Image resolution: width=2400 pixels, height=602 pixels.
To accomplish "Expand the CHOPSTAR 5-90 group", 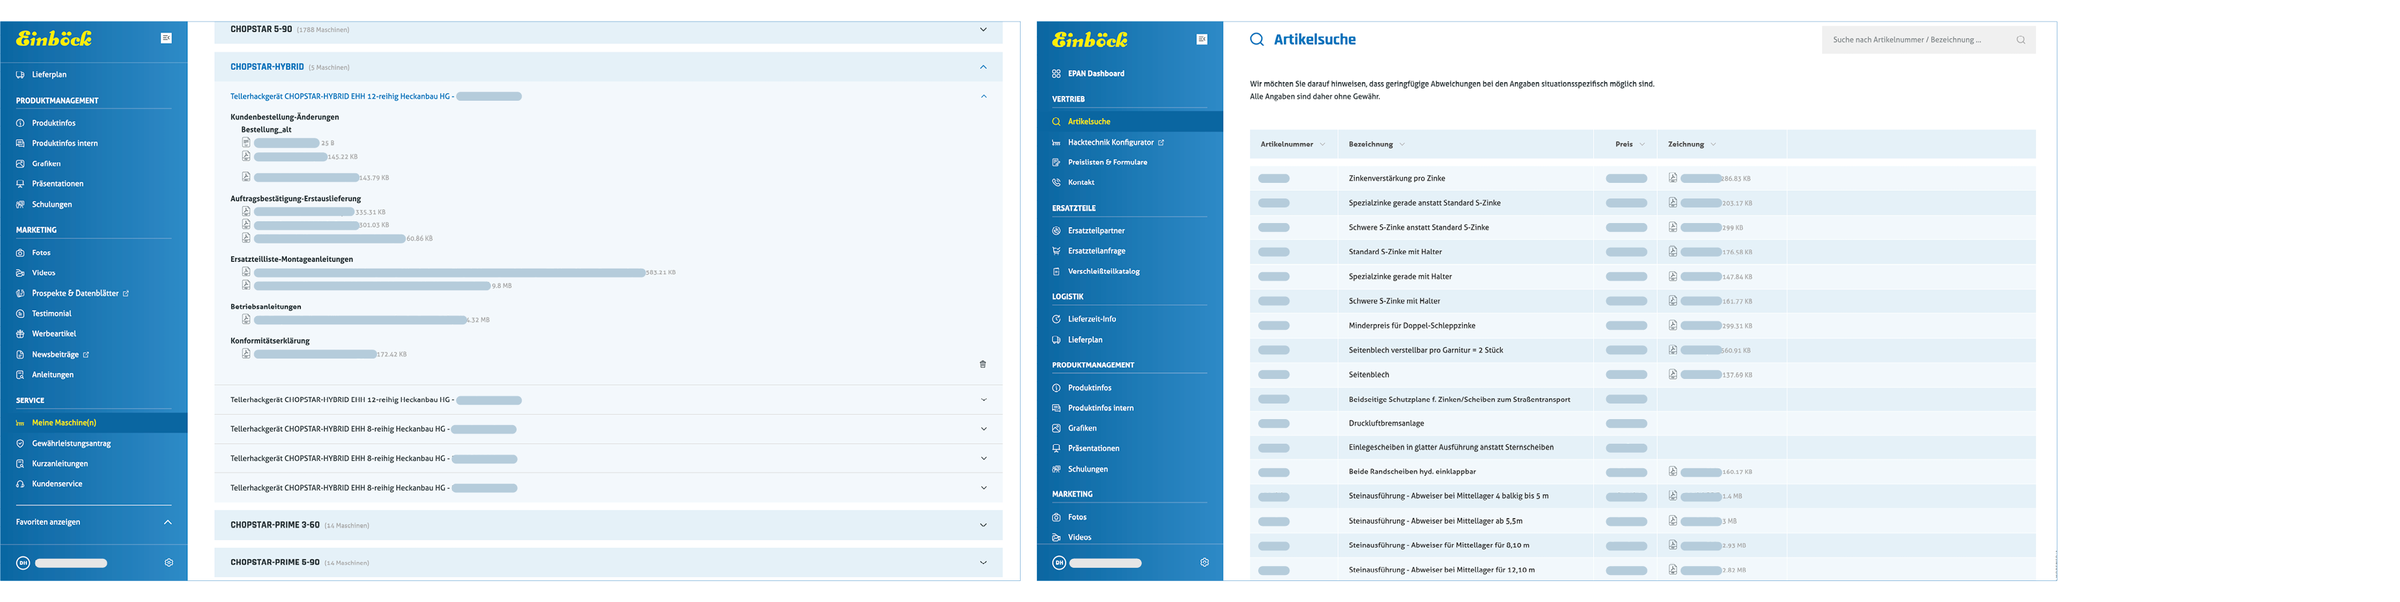I will pos(983,30).
